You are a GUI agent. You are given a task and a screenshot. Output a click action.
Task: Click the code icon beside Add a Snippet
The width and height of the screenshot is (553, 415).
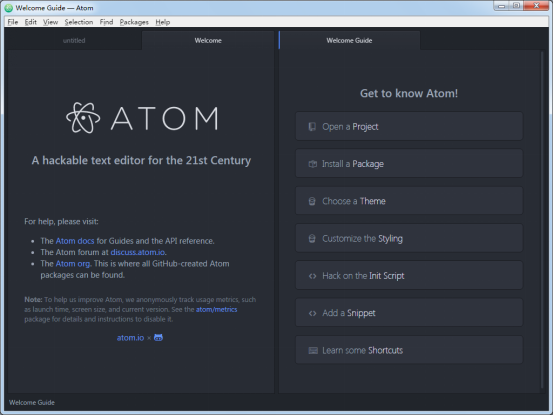point(312,313)
